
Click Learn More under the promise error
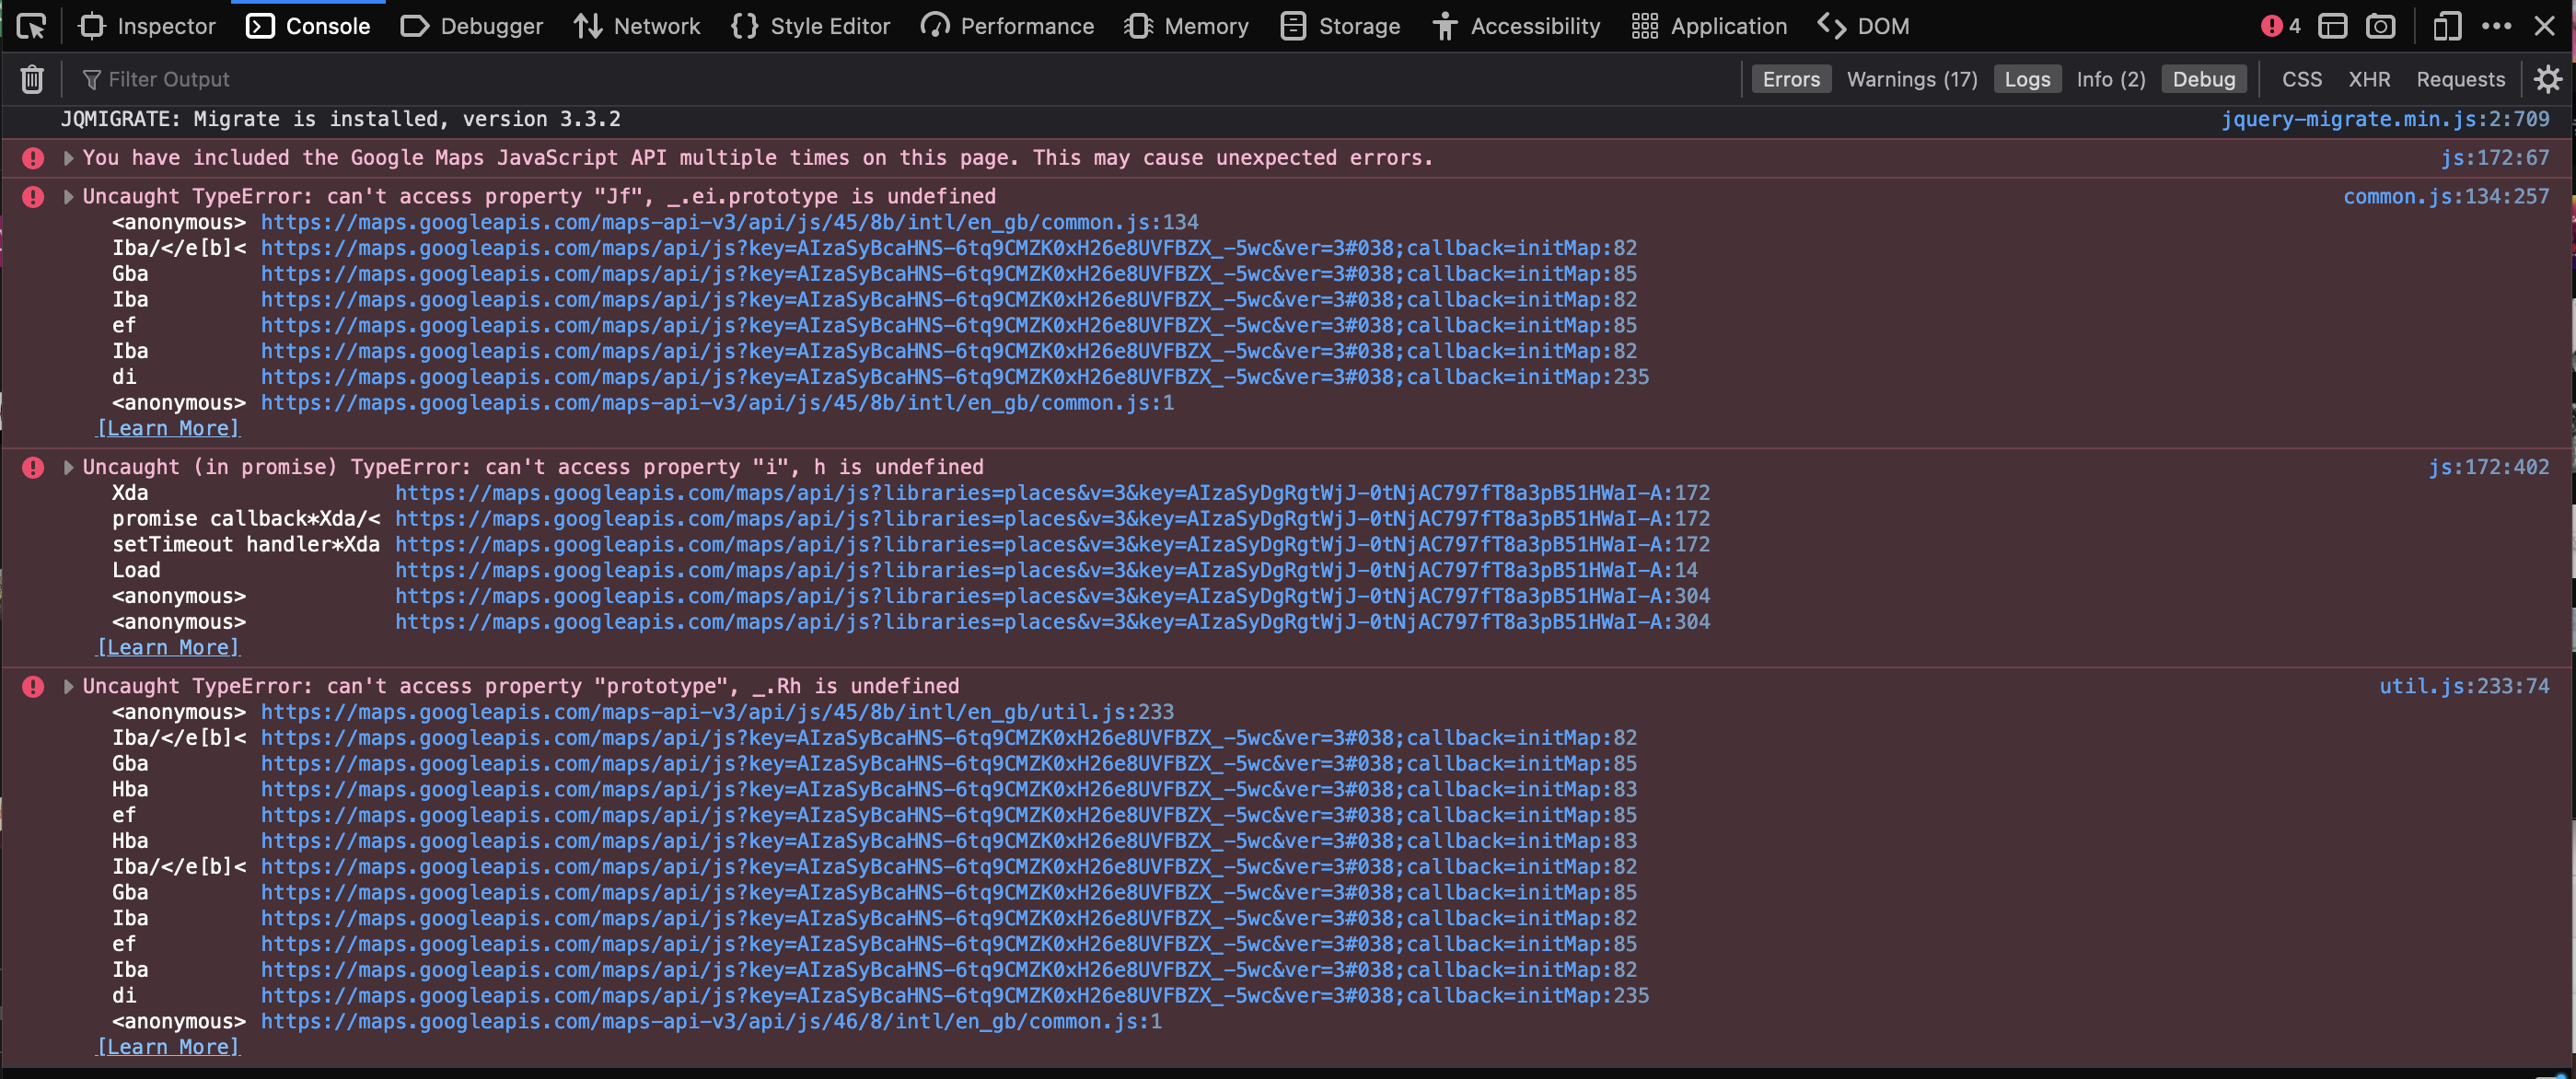tap(168, 647)
